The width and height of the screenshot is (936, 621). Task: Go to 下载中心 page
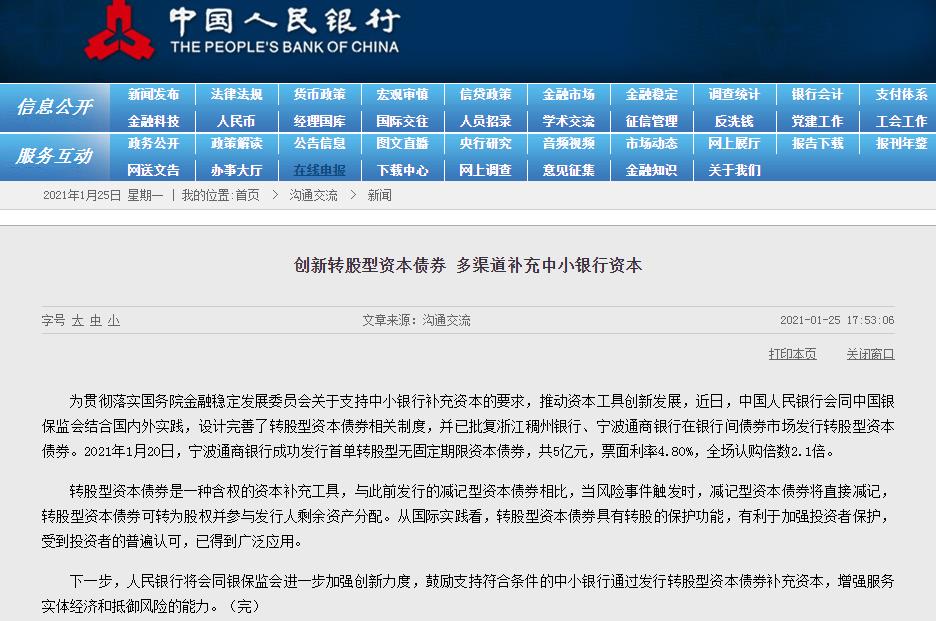(x=402, y=170)
